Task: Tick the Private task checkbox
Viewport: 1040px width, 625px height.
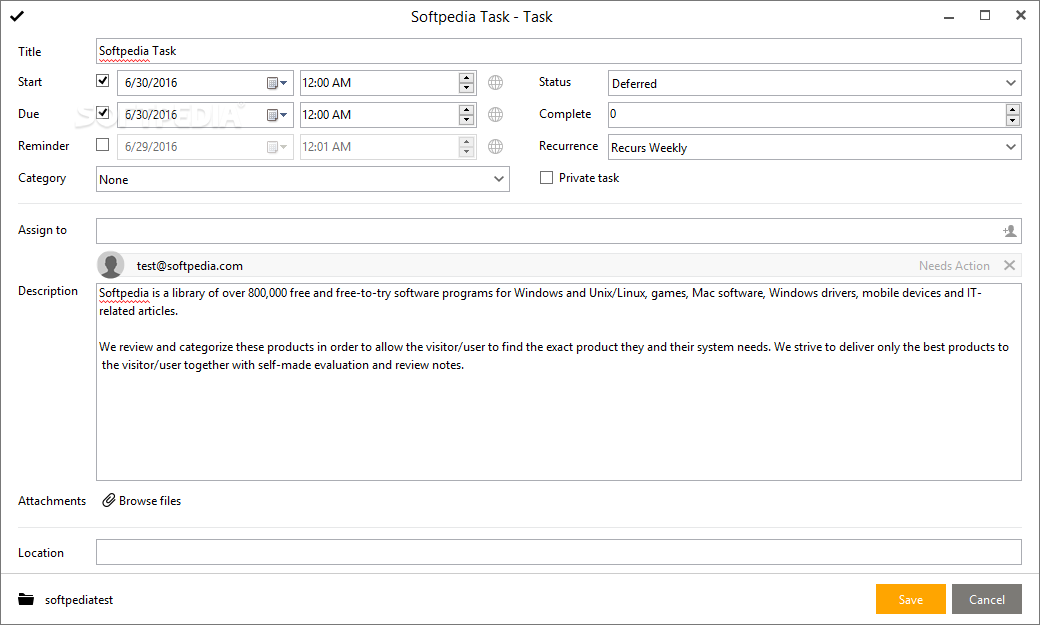Action: click(547, 177)
